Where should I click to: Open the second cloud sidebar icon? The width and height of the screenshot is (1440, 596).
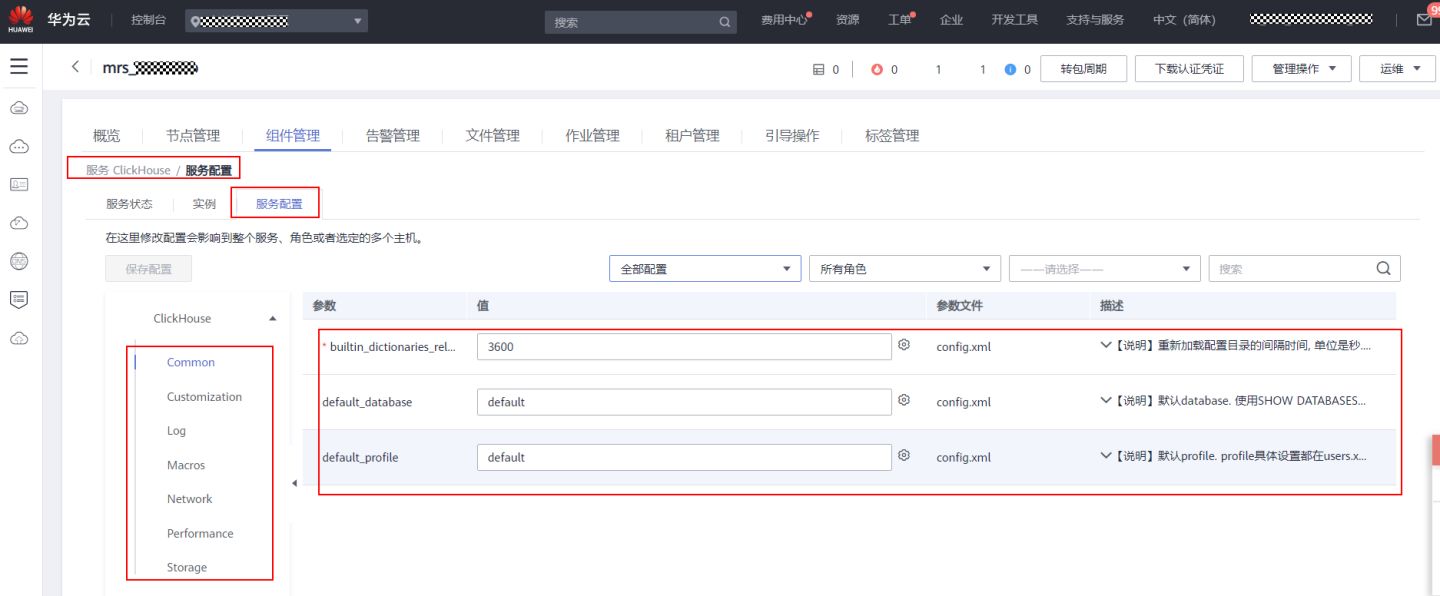pos(19,146)
